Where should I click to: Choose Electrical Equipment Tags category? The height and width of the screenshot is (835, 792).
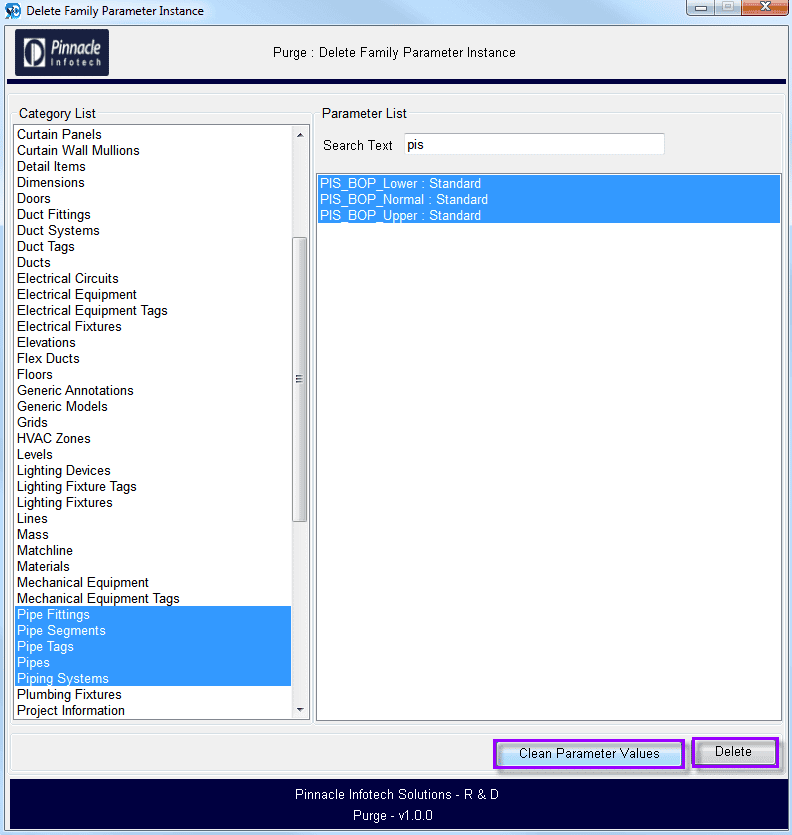[153, 310]
